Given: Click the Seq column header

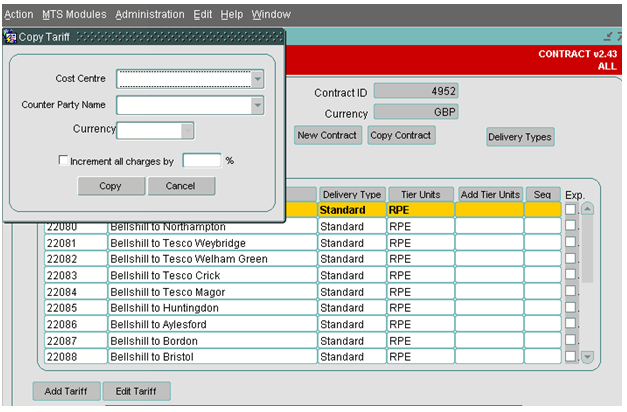Looking at the screenshot, I should click(542, 194).
